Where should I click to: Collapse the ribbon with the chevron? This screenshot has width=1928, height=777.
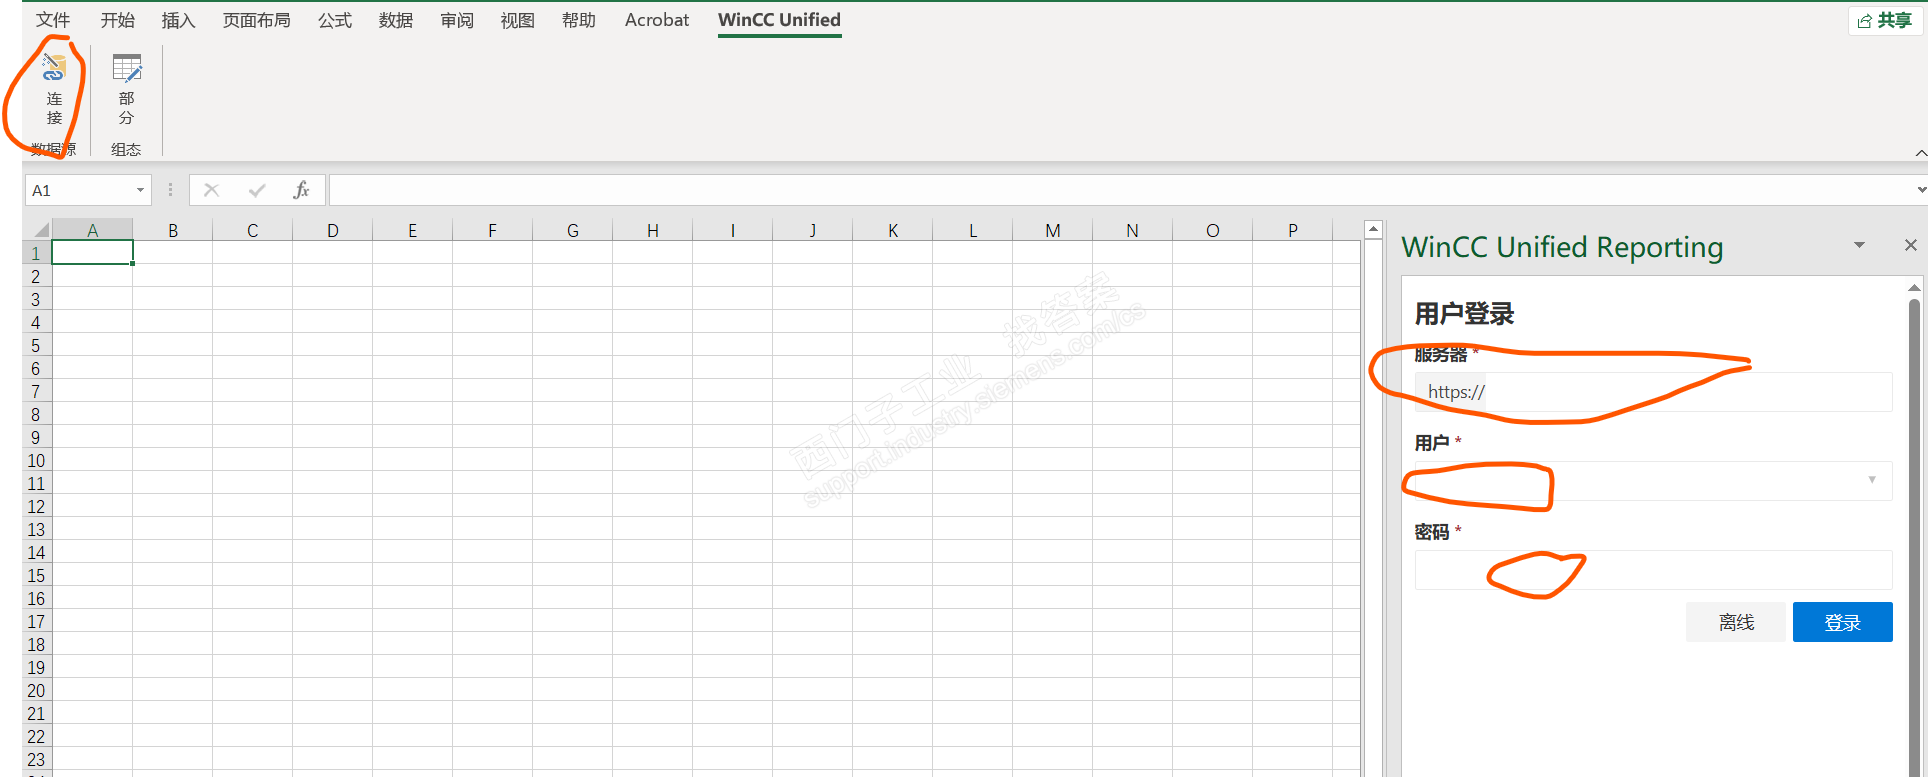coord(1920,153)
